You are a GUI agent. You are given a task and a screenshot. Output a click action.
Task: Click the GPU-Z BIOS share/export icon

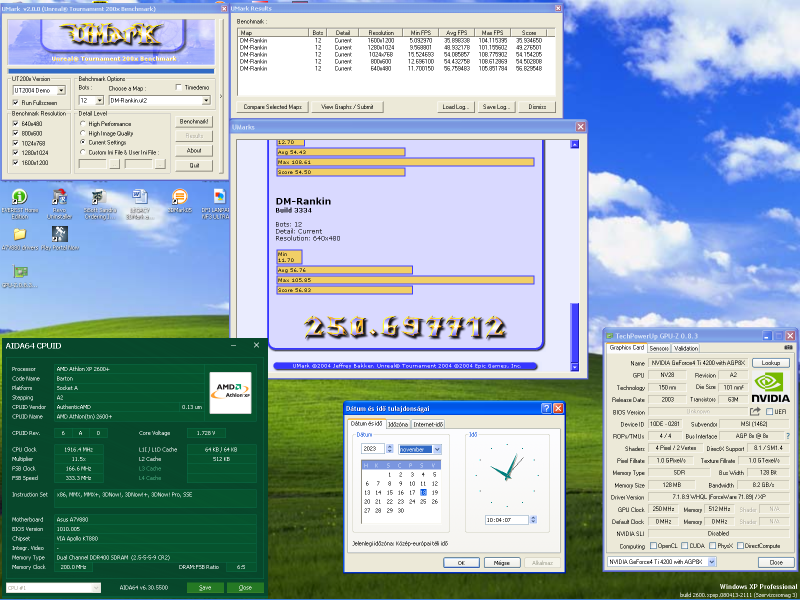coord(755,411)
